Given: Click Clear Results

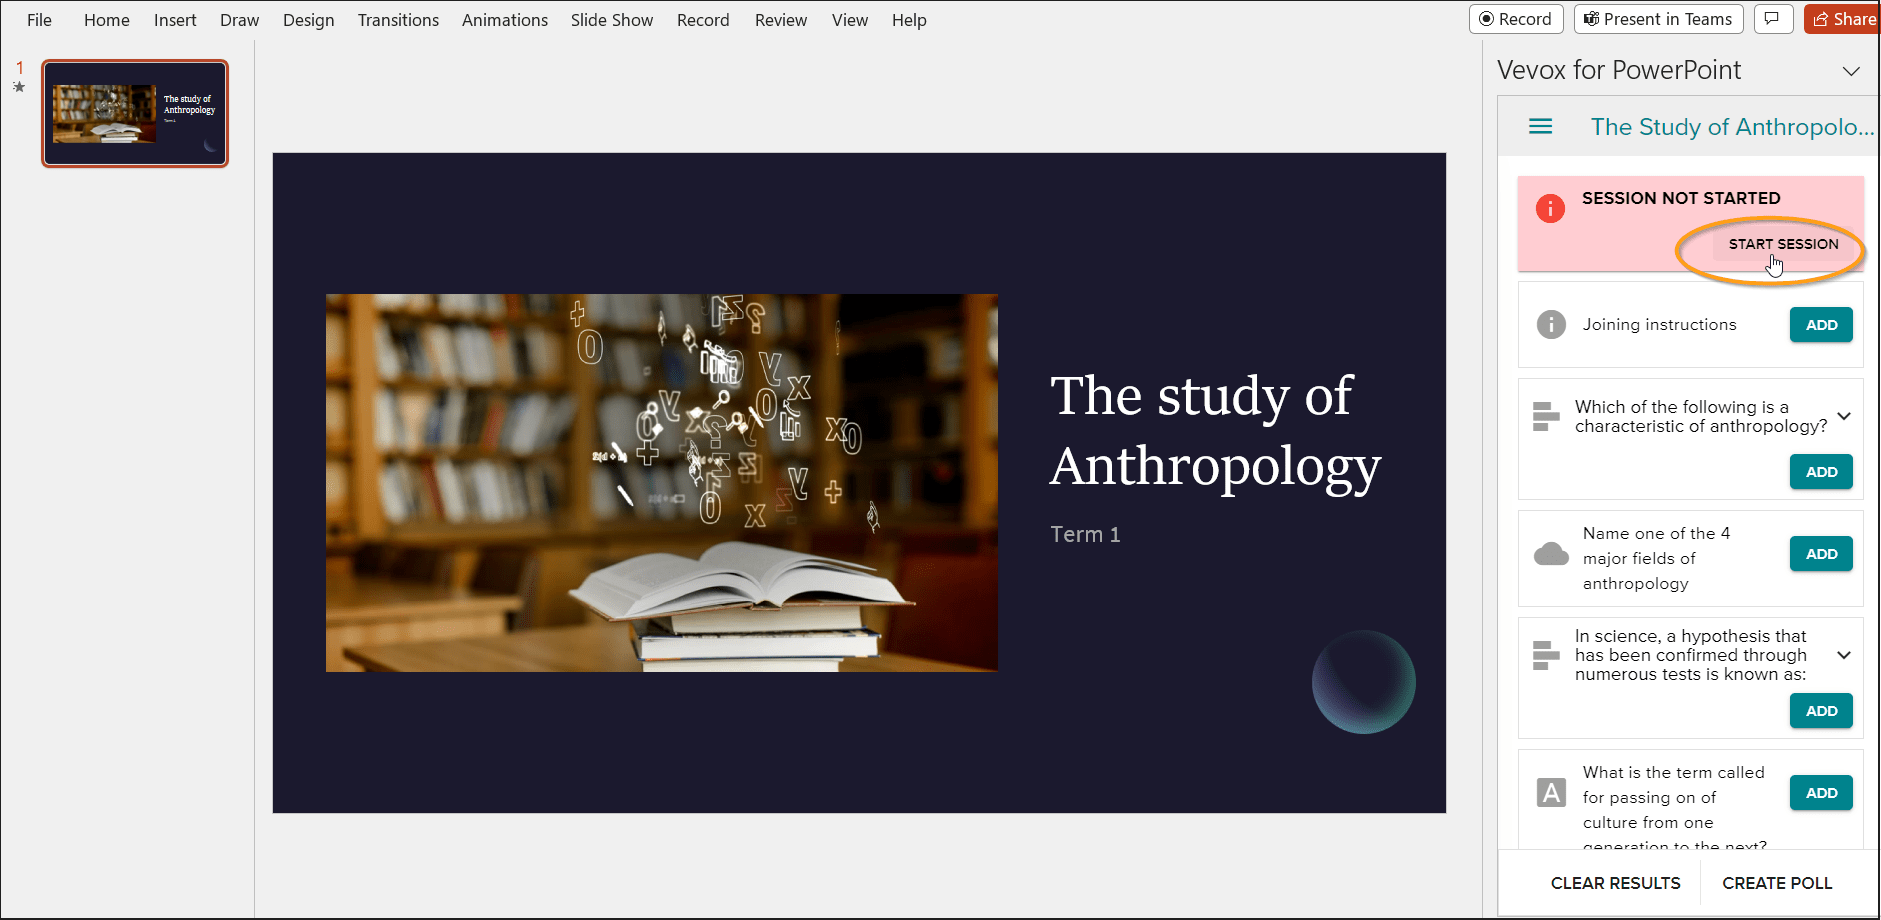Looking at the screenshot, I should coord(1616,883).
